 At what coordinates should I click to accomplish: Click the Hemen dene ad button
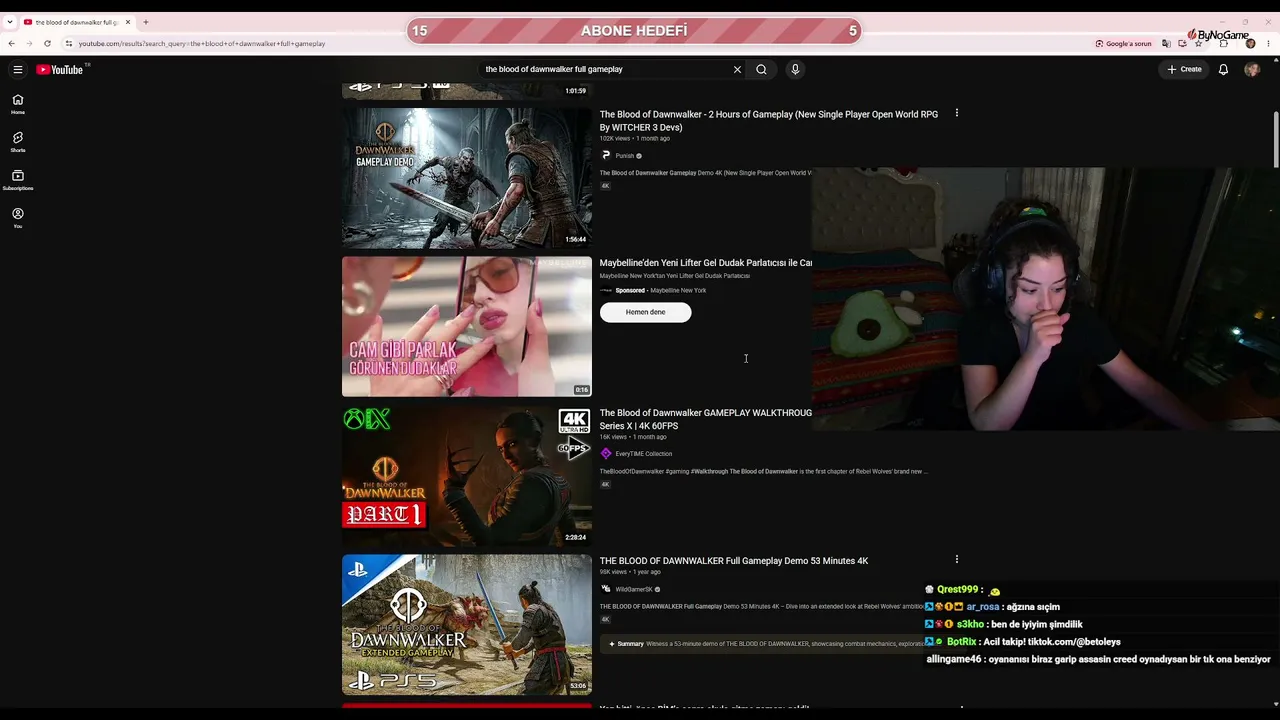645,312
